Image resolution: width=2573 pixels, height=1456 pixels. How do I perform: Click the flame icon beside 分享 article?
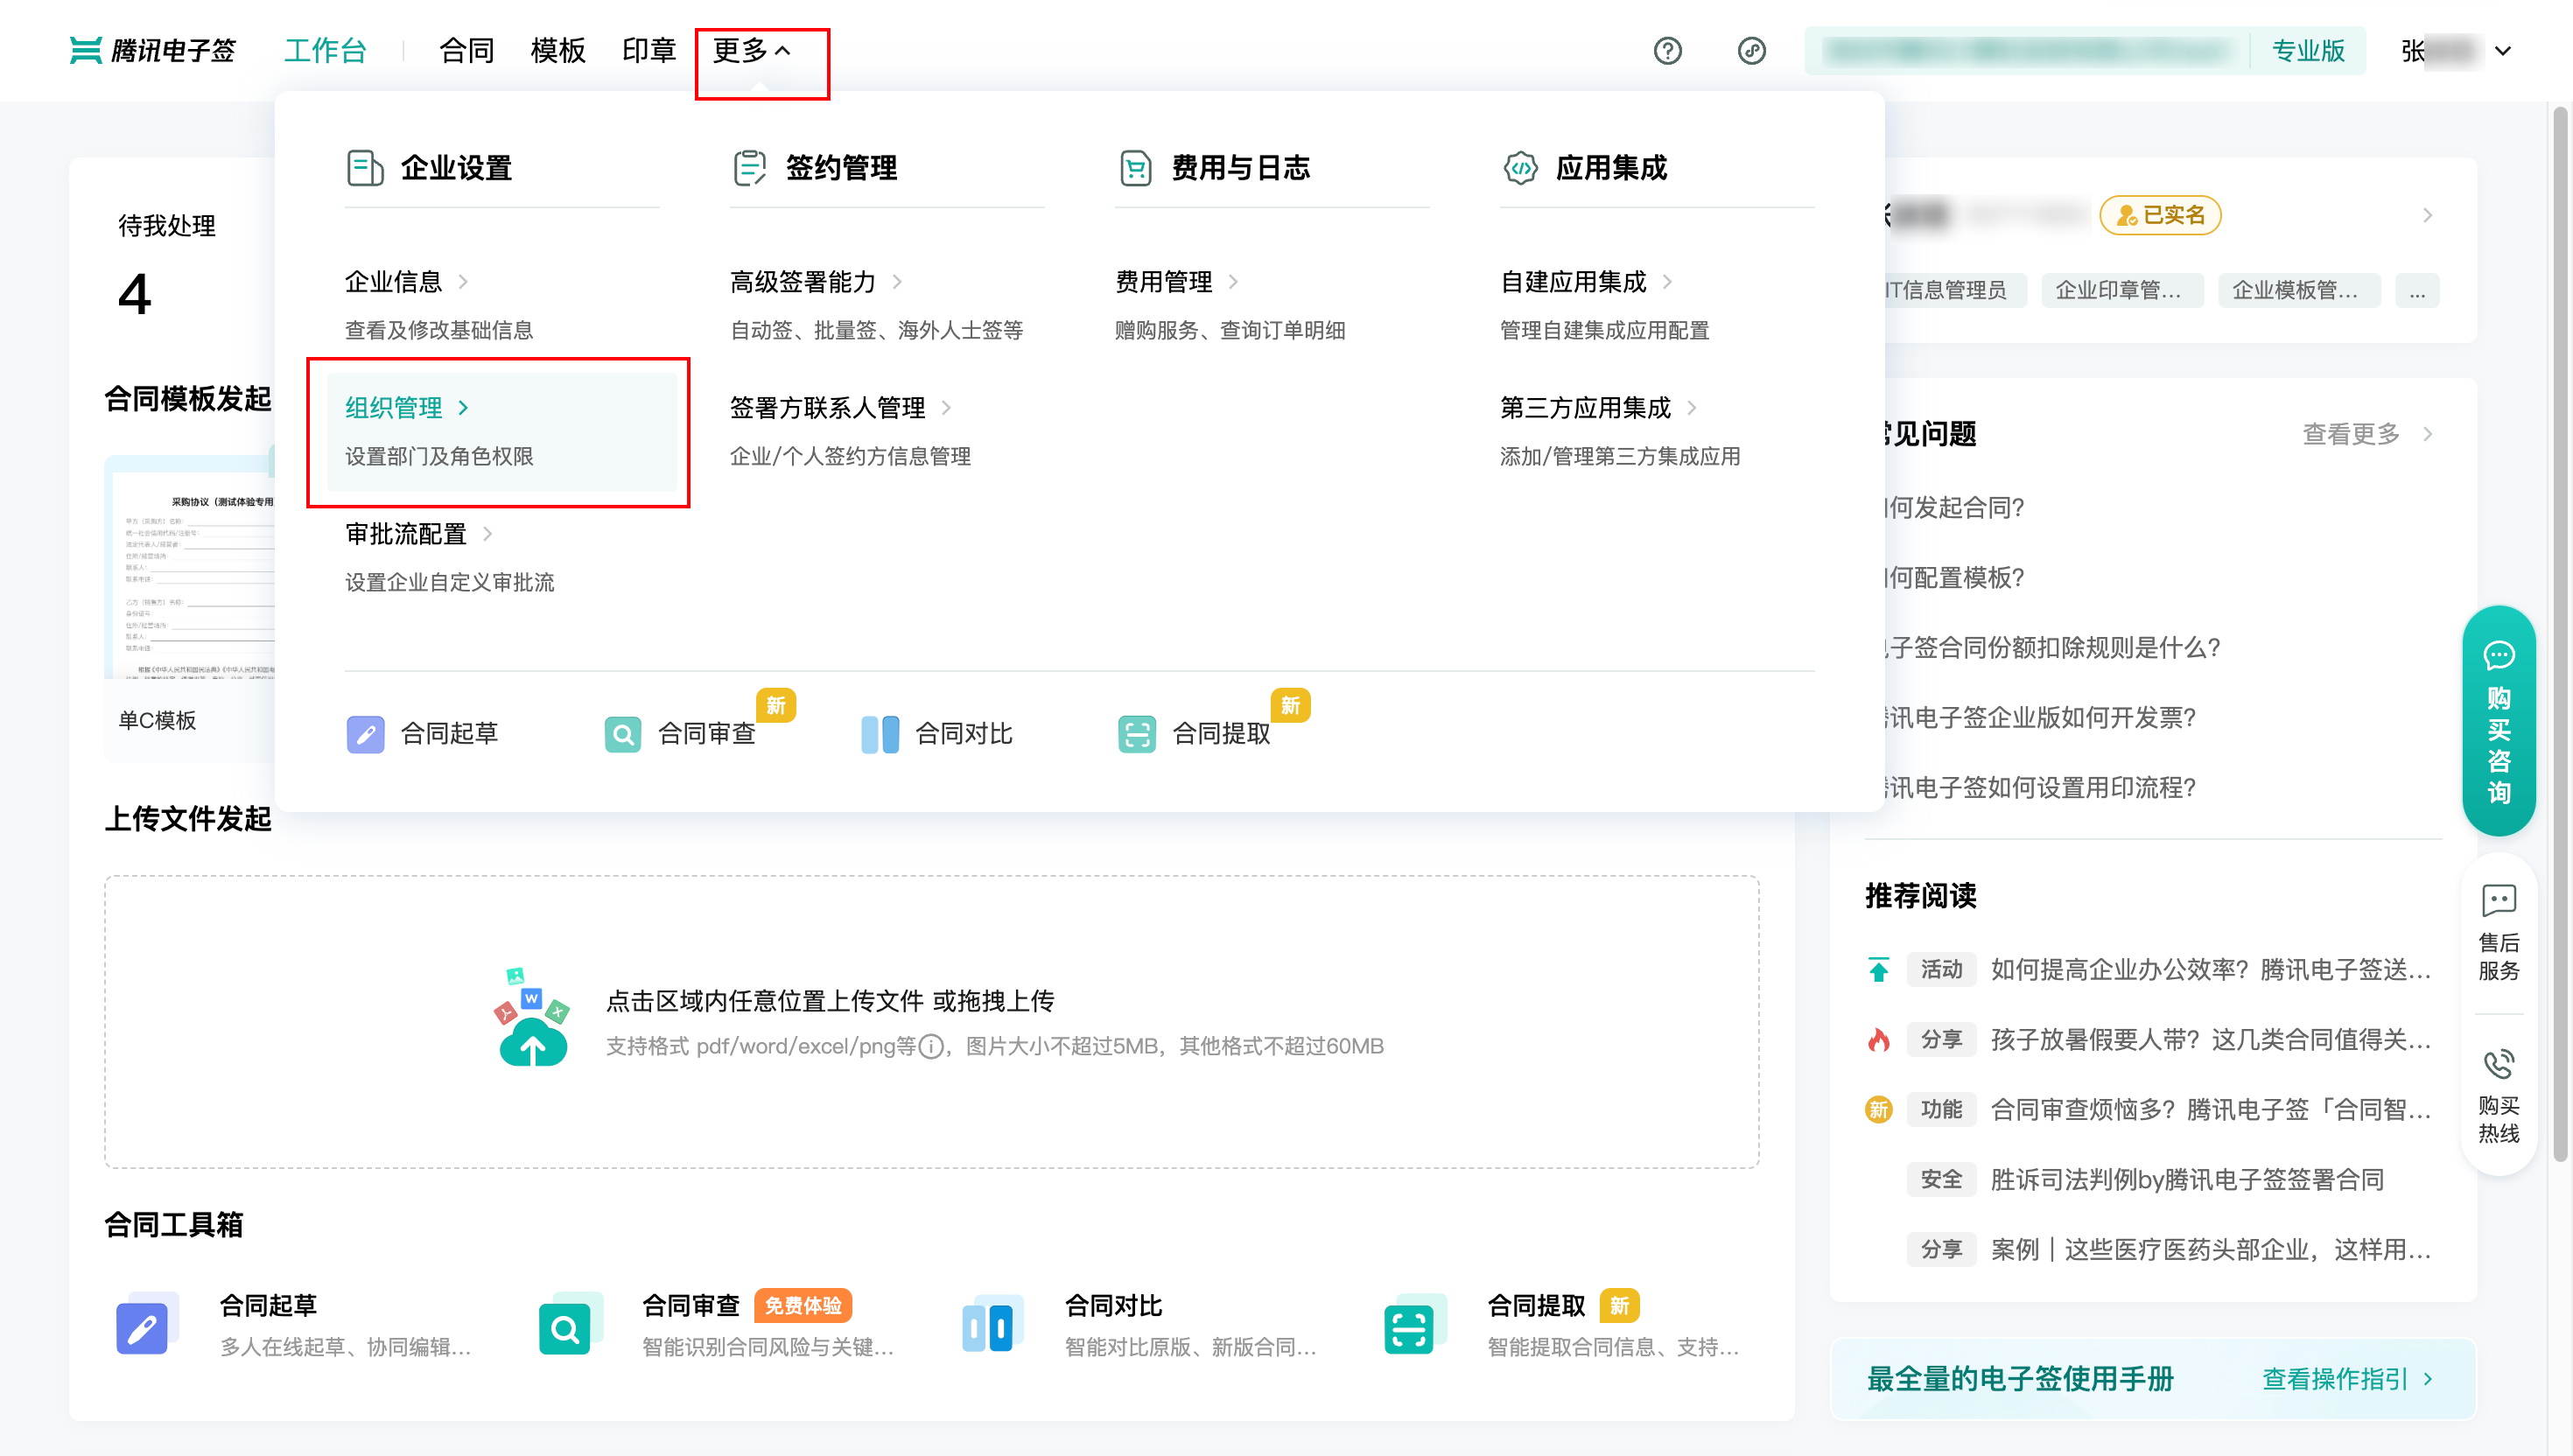(1878, 1040)
